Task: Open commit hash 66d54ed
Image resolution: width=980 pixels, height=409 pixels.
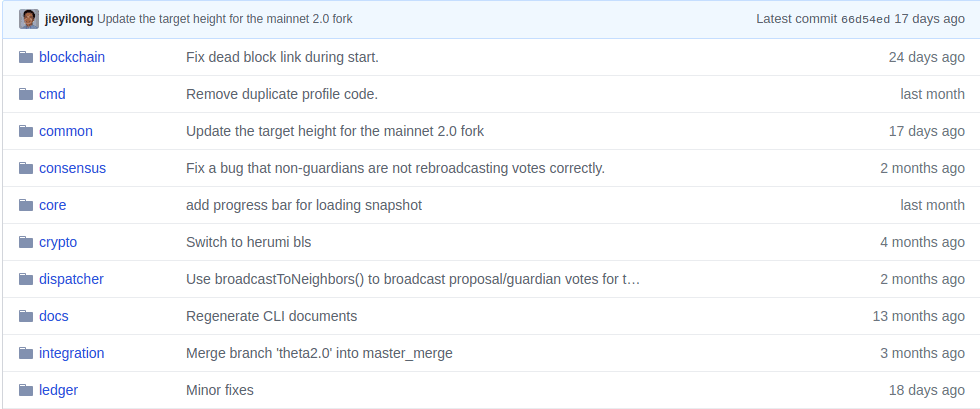Action: click(x=865, y=19)
